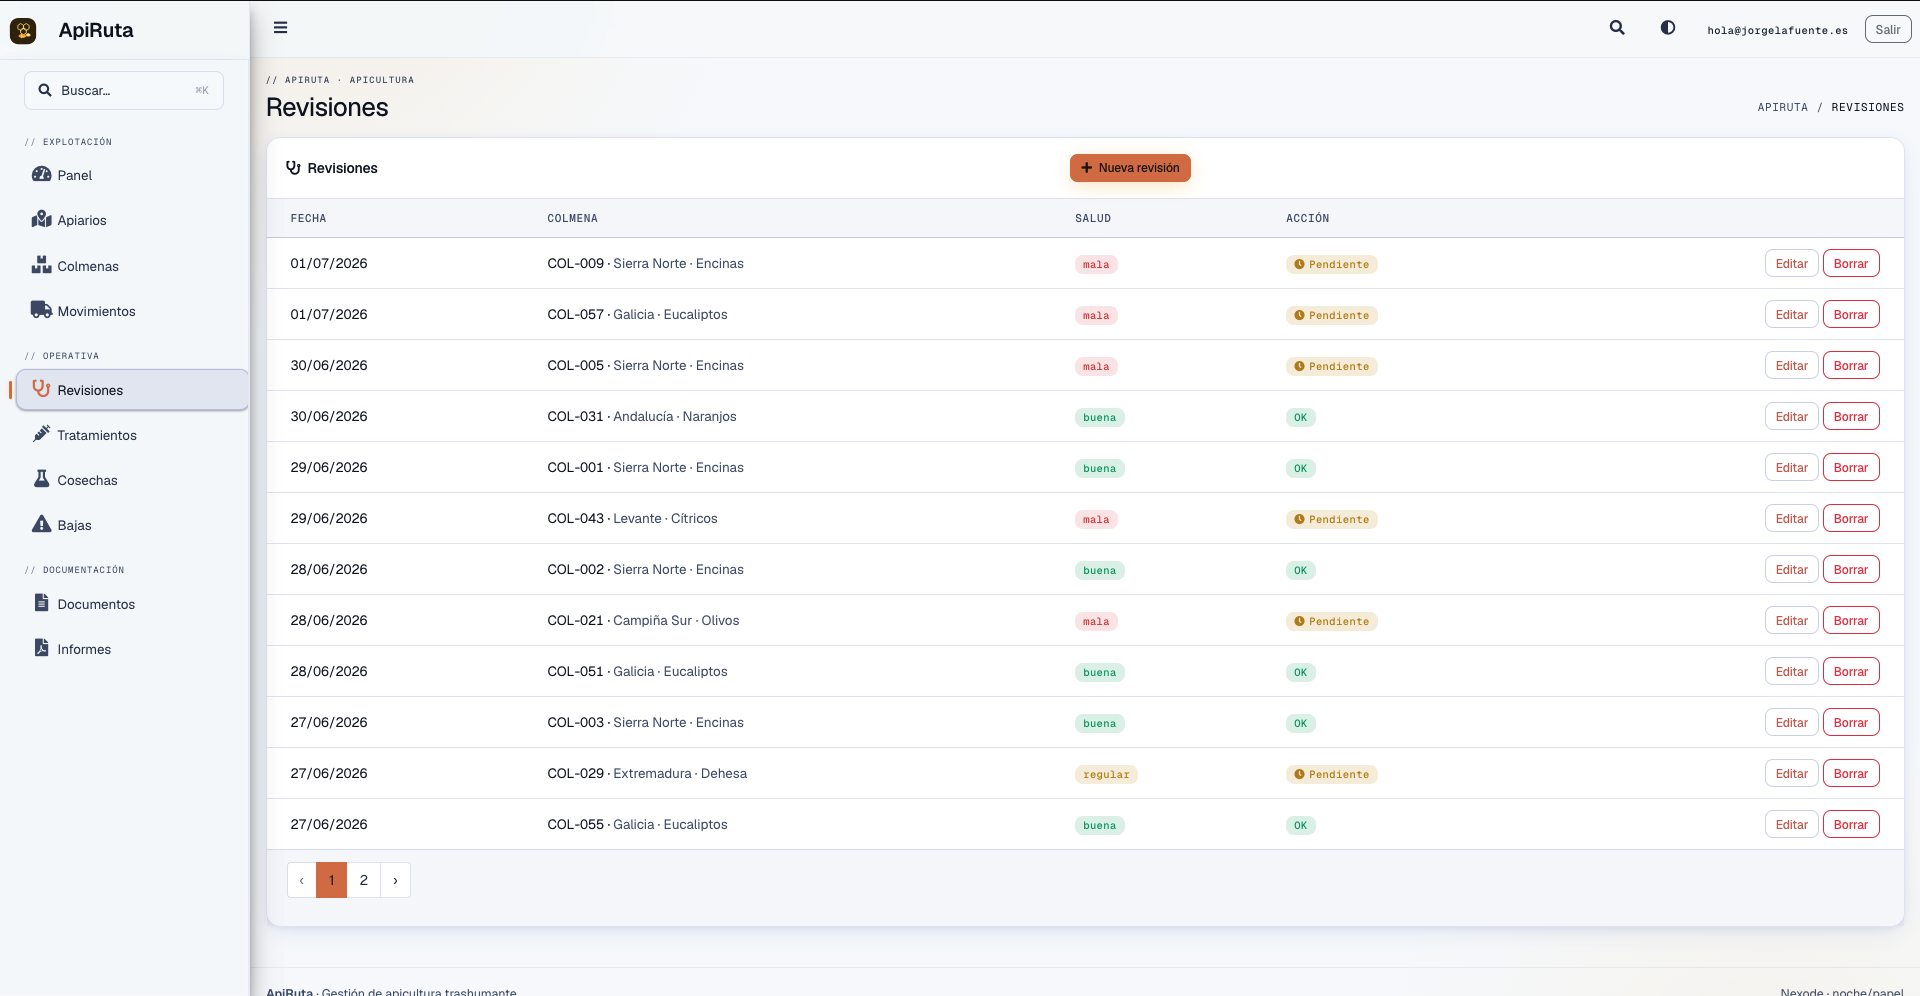Delete the COL-055 Galicia revision
The width and height of the screenshot is (1920, 996).
1850,825
